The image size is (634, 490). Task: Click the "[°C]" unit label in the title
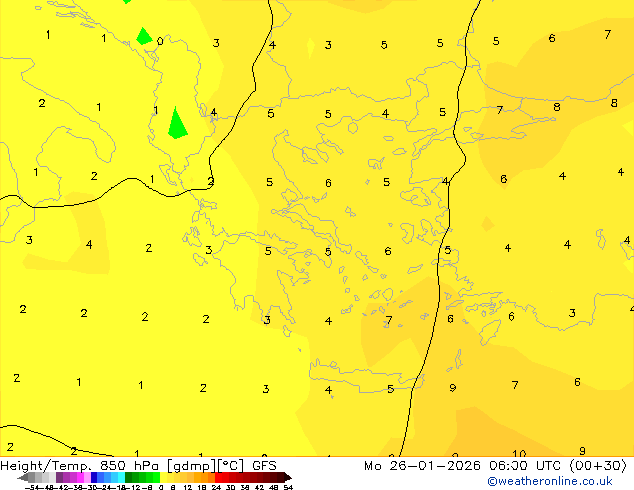tap(231, 466)
